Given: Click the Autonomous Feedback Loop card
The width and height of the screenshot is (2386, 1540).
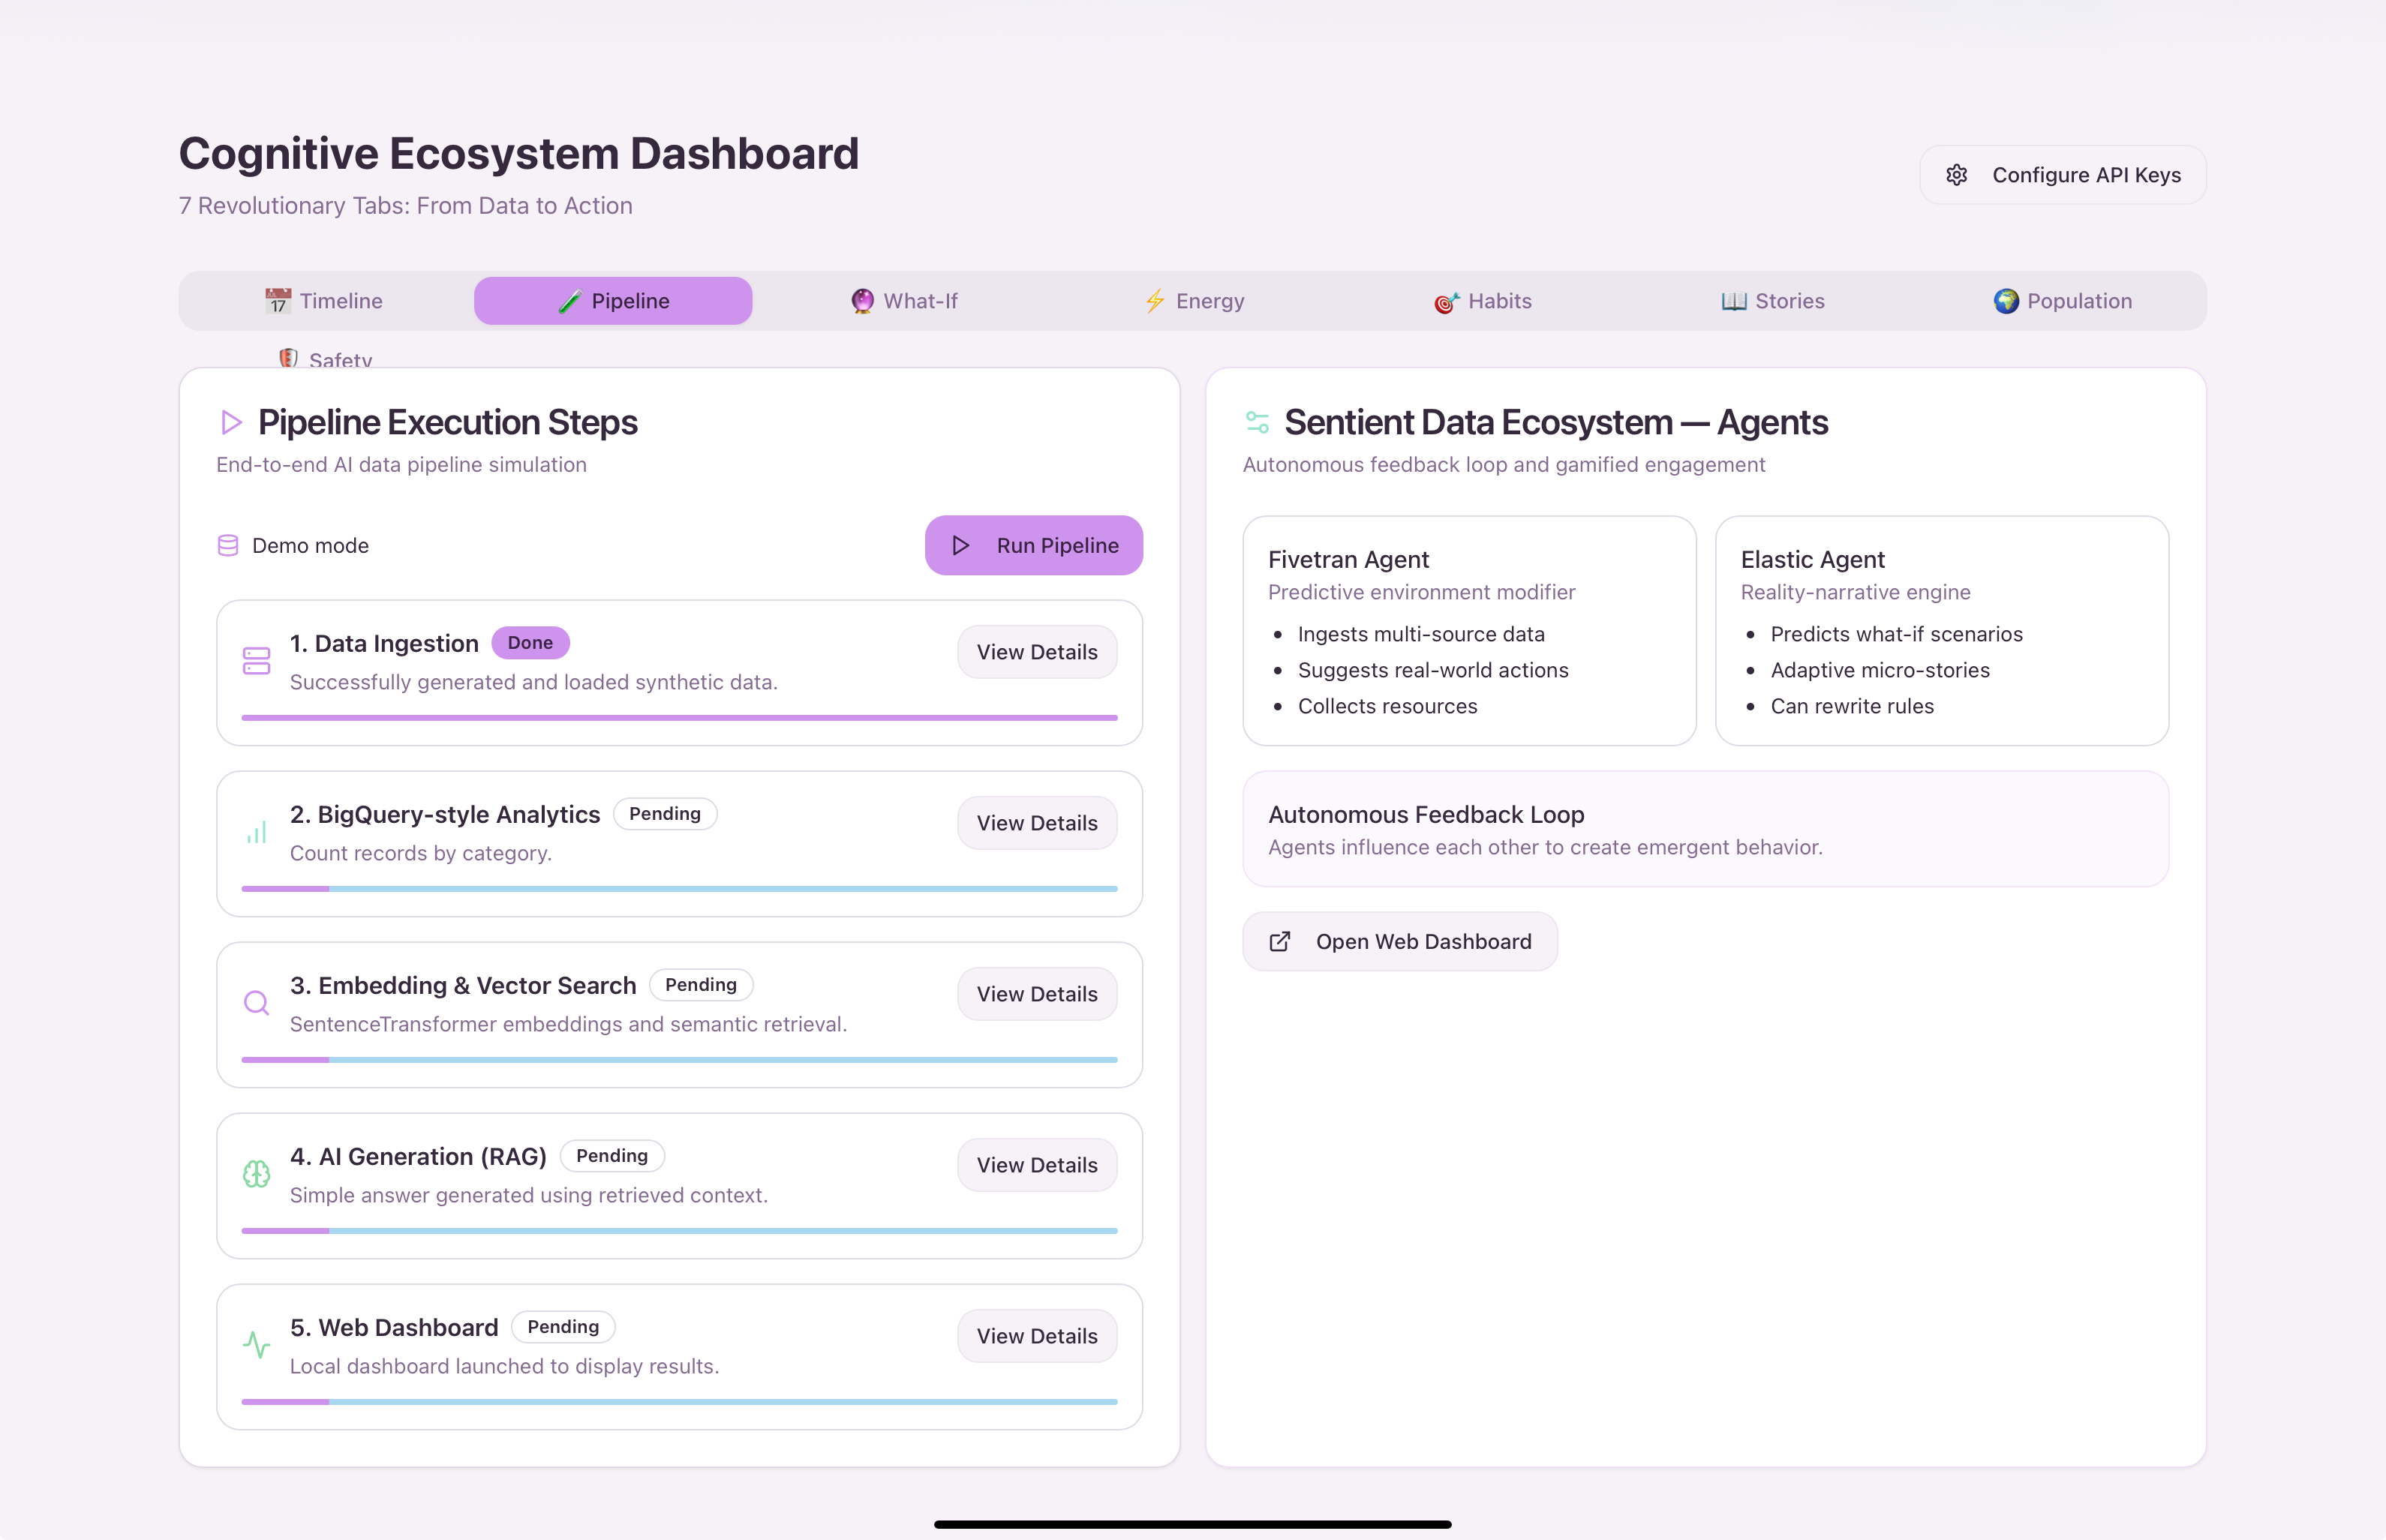Looking at the screenshot, I should pos(1705,829).
